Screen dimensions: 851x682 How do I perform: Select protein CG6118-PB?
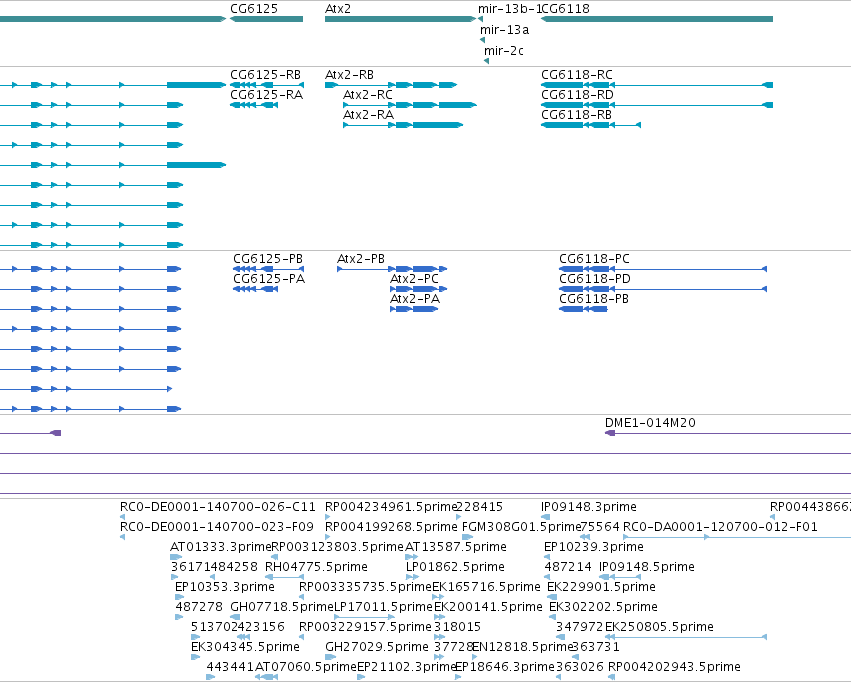pos(583,309)
